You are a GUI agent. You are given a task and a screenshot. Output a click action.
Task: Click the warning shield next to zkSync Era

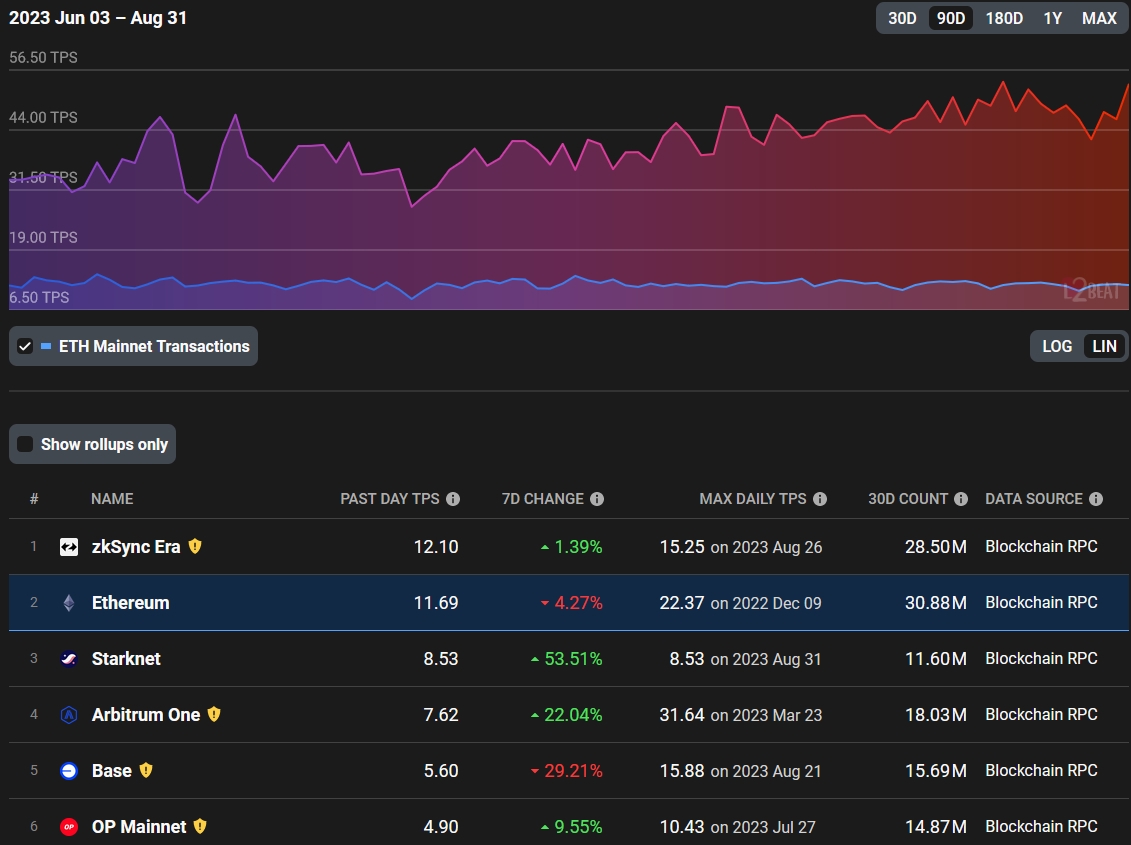pyautogui.click(x=195, y=546)
